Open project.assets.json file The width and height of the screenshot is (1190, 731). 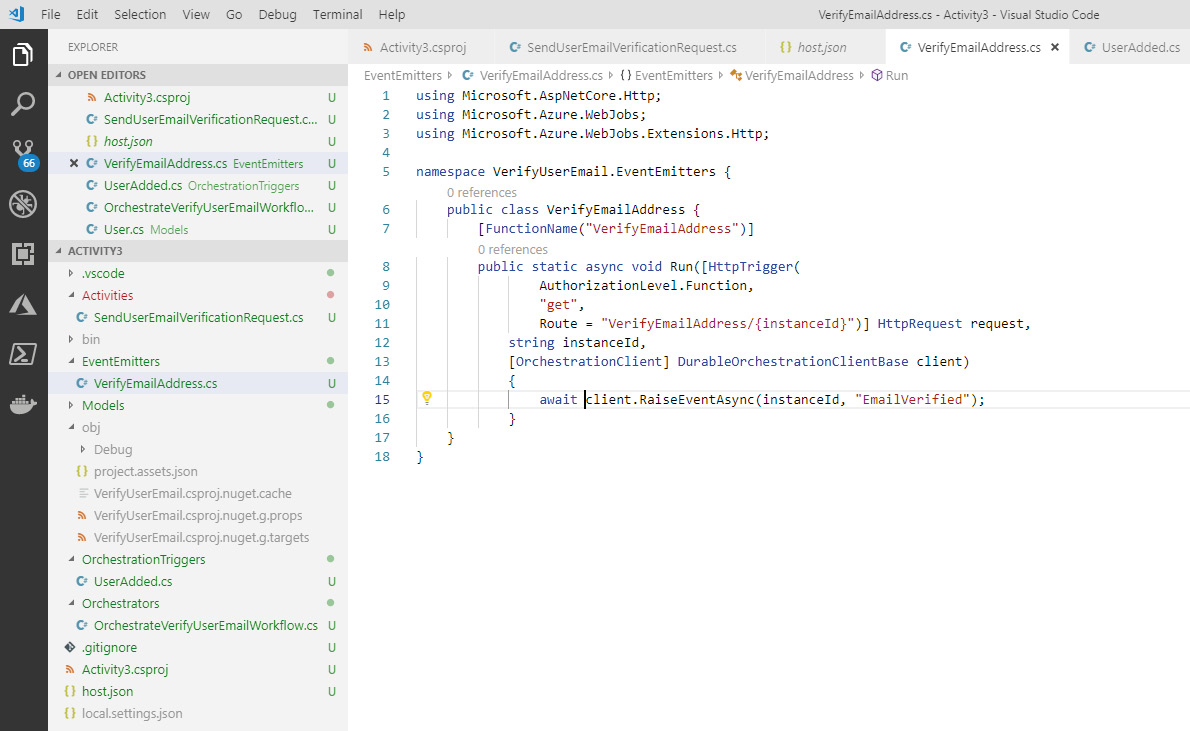click(x=198, y=471)
